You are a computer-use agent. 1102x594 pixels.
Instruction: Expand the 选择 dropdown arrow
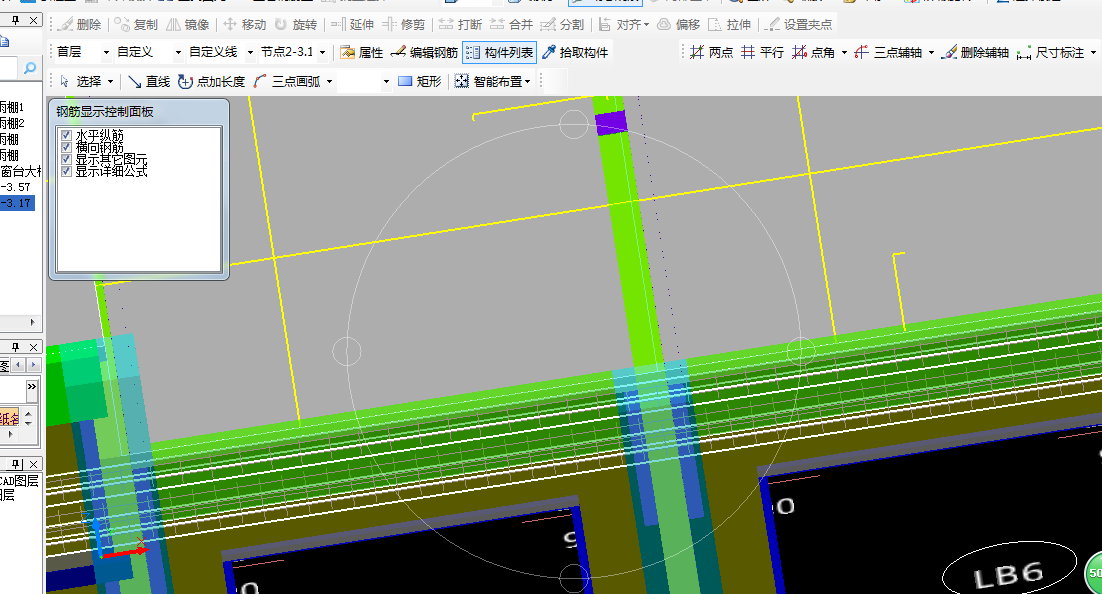click(111, 82)
